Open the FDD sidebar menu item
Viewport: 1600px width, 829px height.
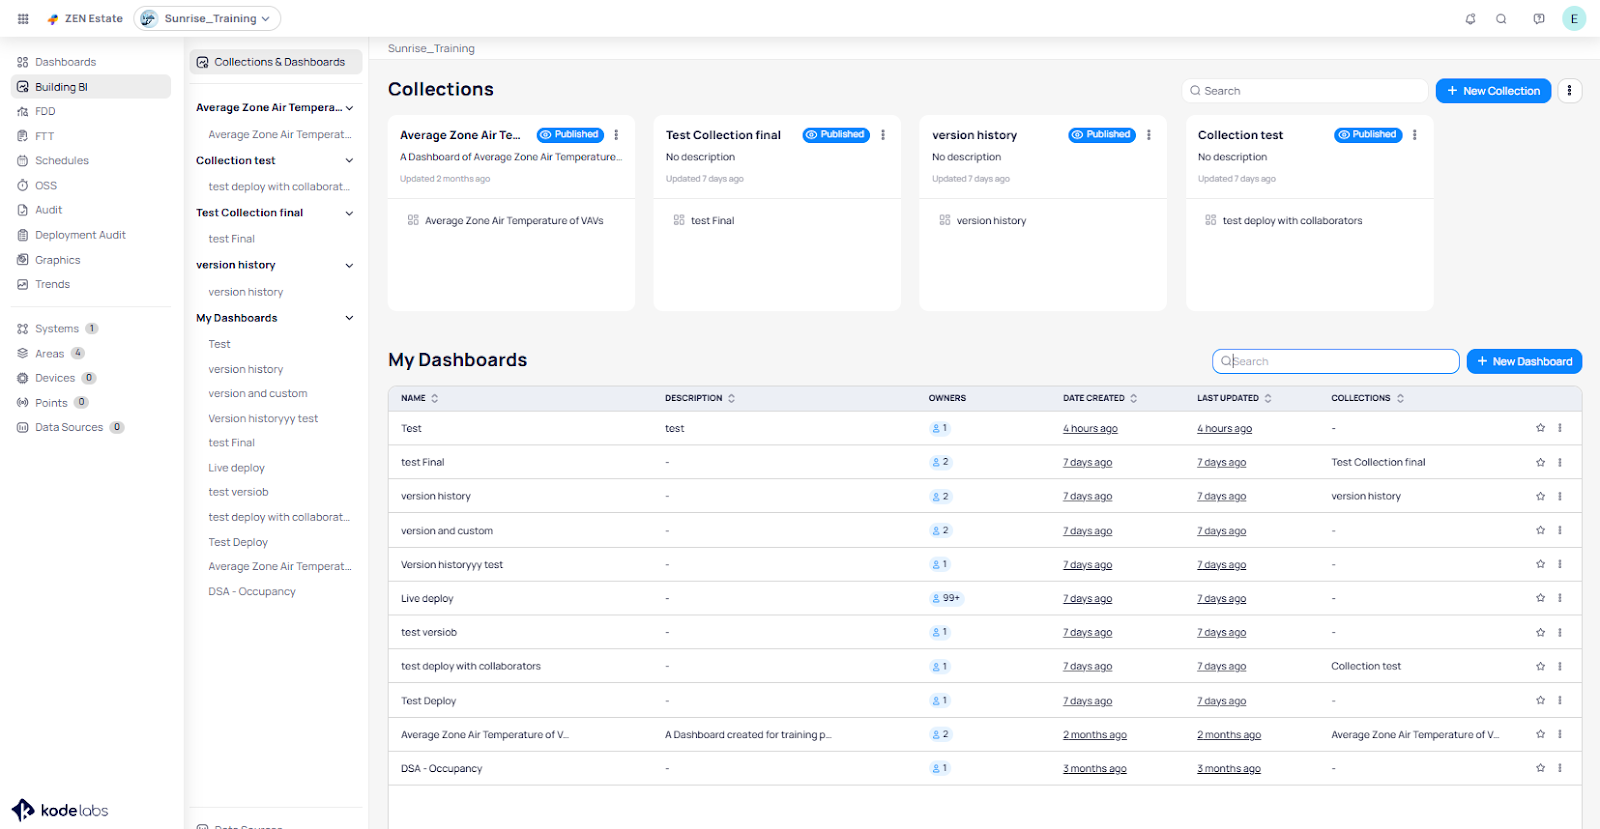(x=45, y=111)
